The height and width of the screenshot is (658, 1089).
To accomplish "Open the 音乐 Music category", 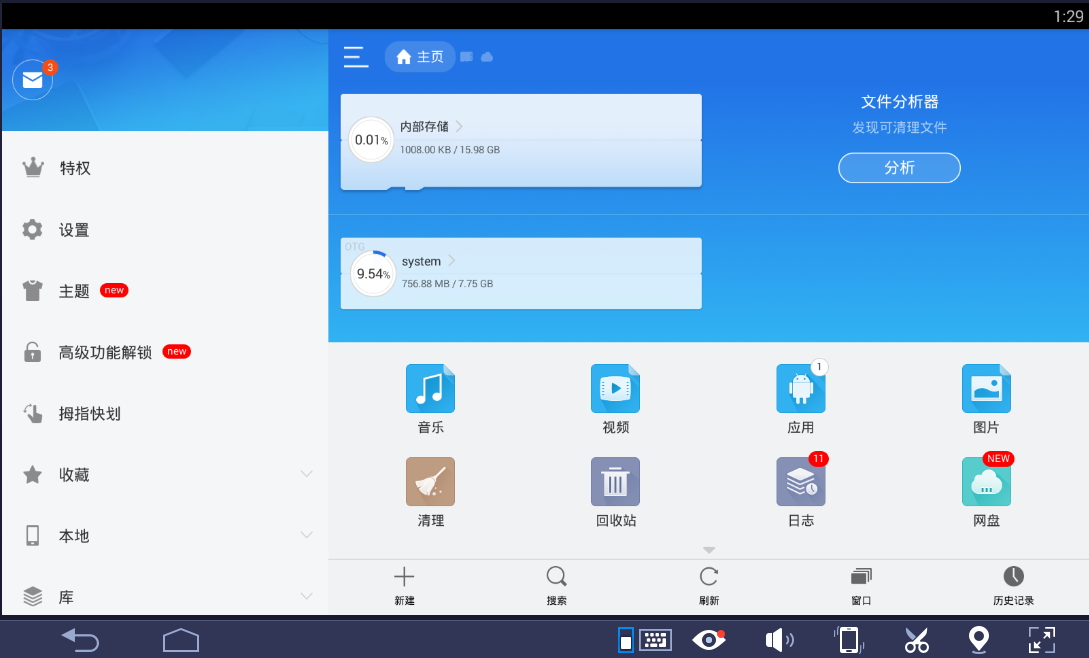I will 430,396.
